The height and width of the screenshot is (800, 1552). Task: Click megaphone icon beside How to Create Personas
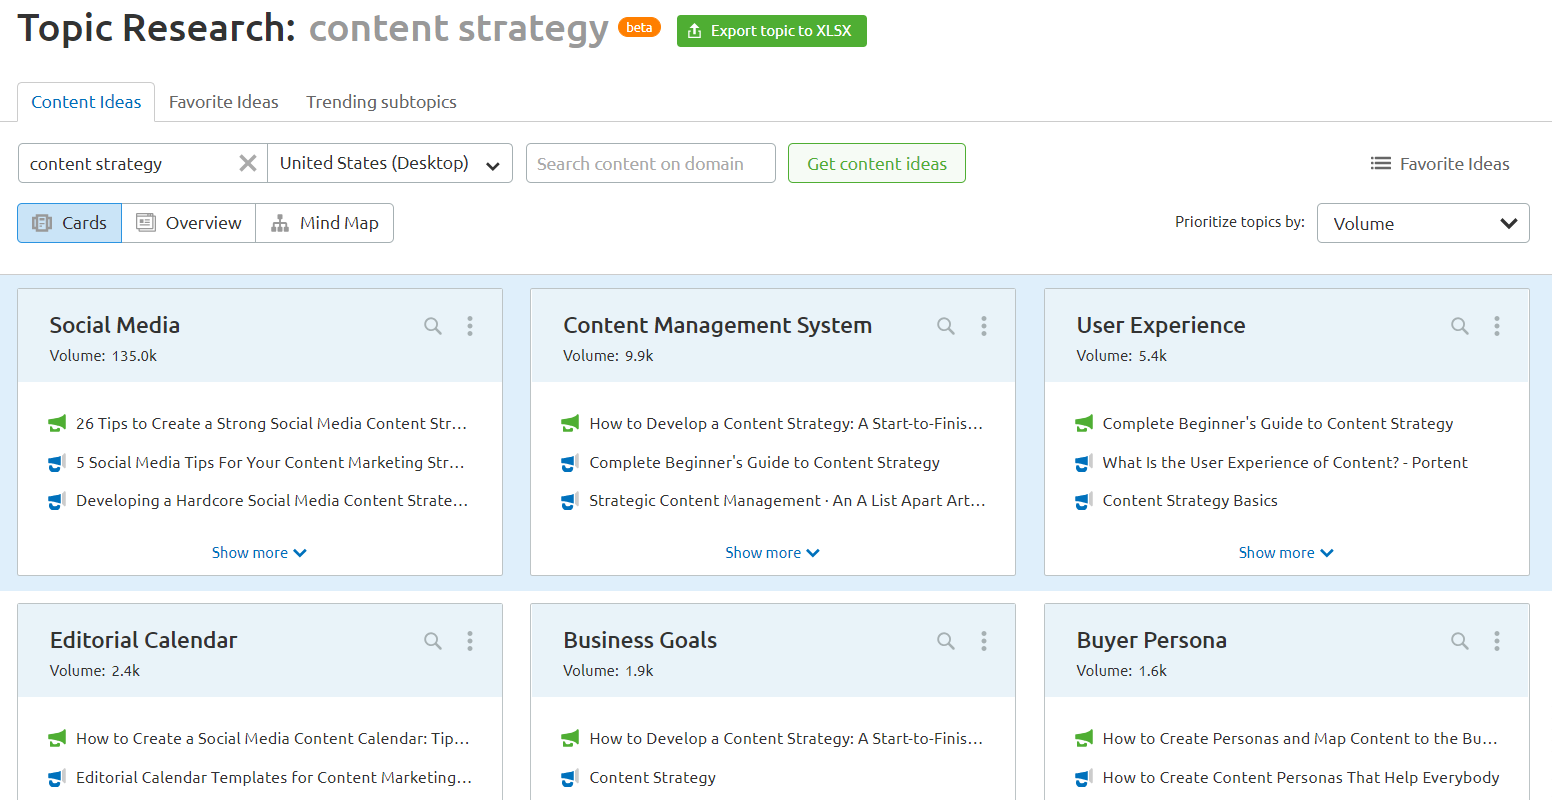tap(1084, 739)
